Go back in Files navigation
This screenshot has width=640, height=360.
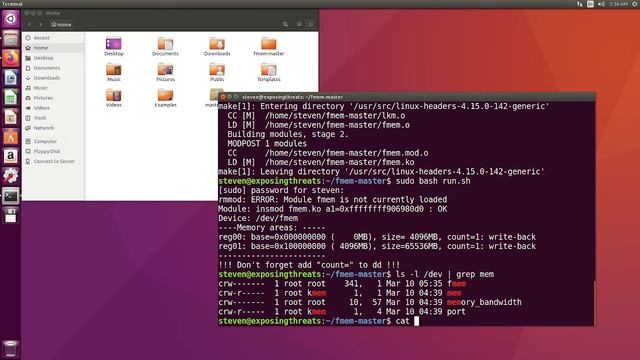[x=30, y=24]
